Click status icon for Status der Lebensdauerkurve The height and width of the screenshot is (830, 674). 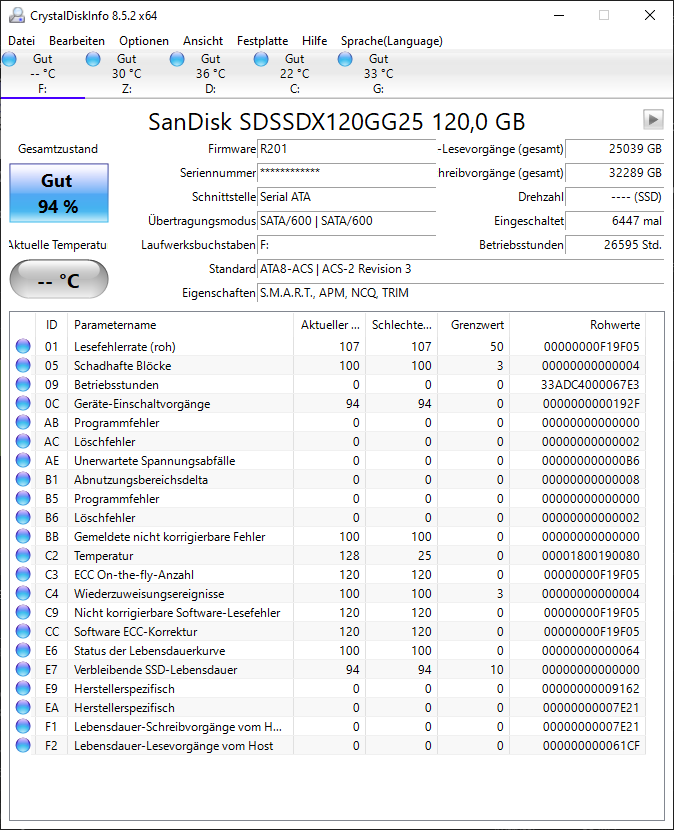pos(23,651)
